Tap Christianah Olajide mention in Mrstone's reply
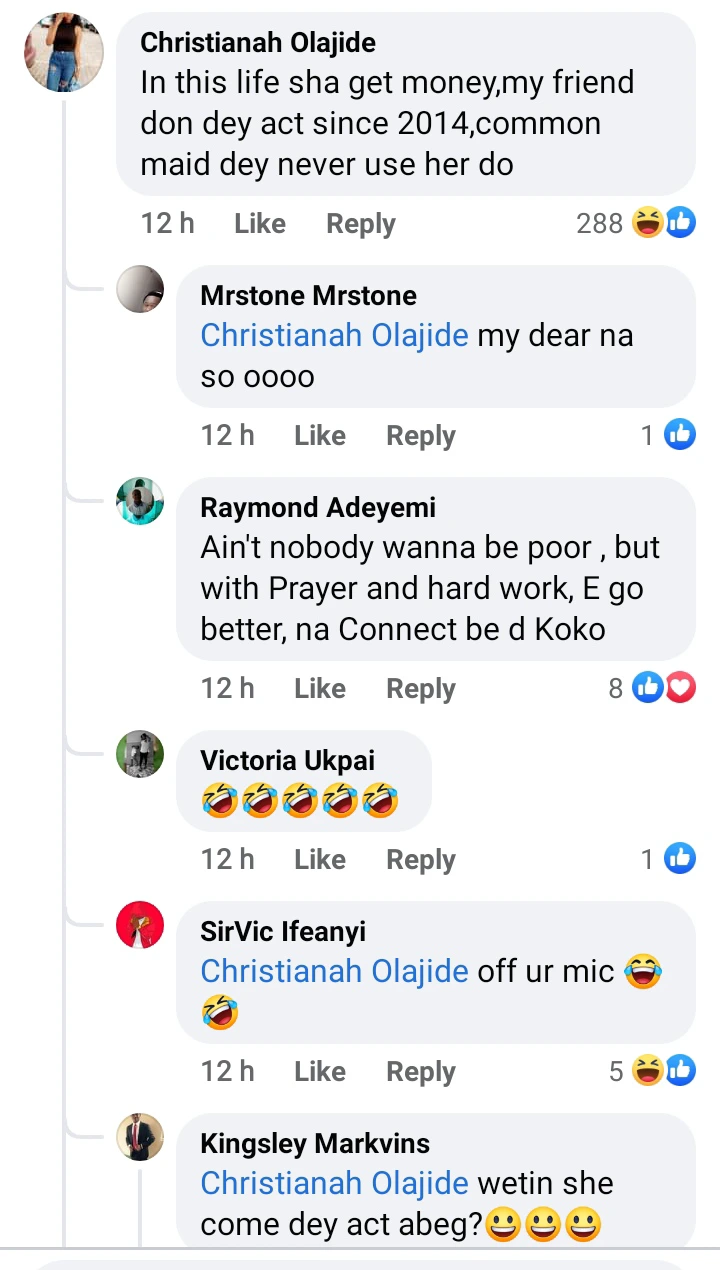 tap(334, 335)
